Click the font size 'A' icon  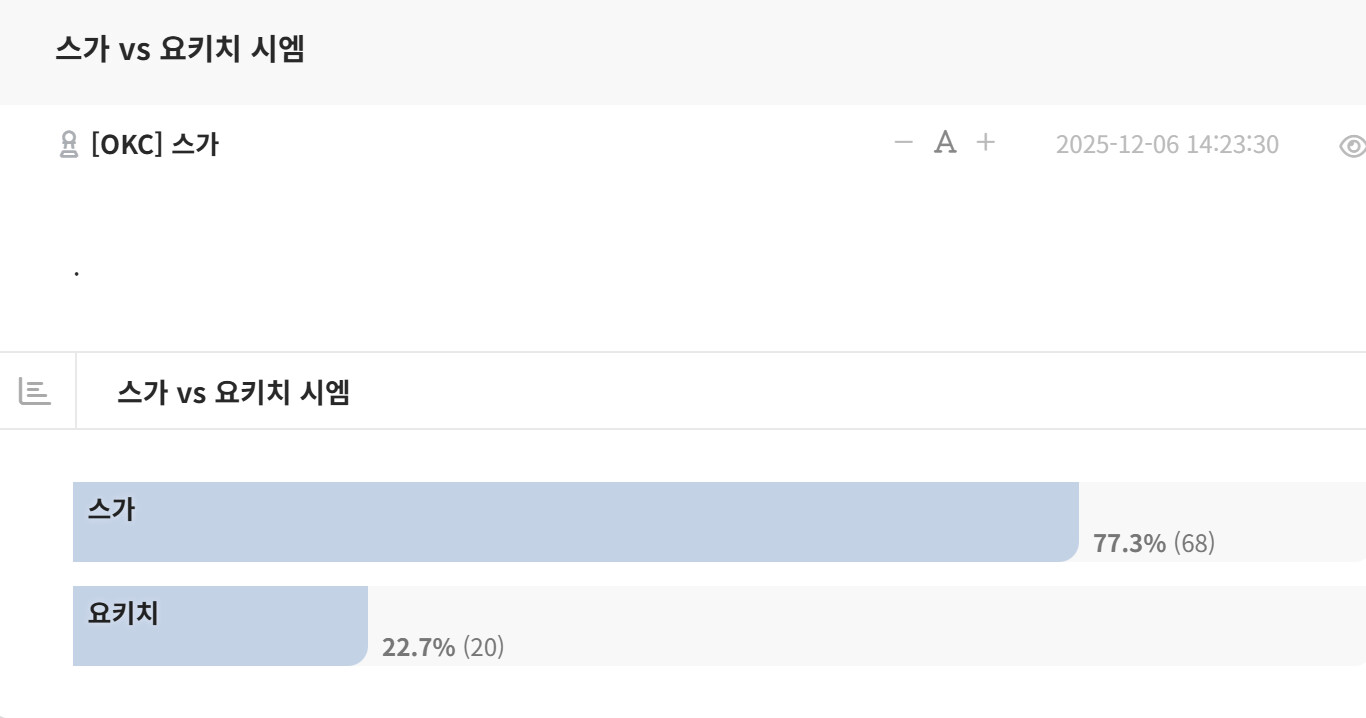pyautogui.click(x=945, y=143)
